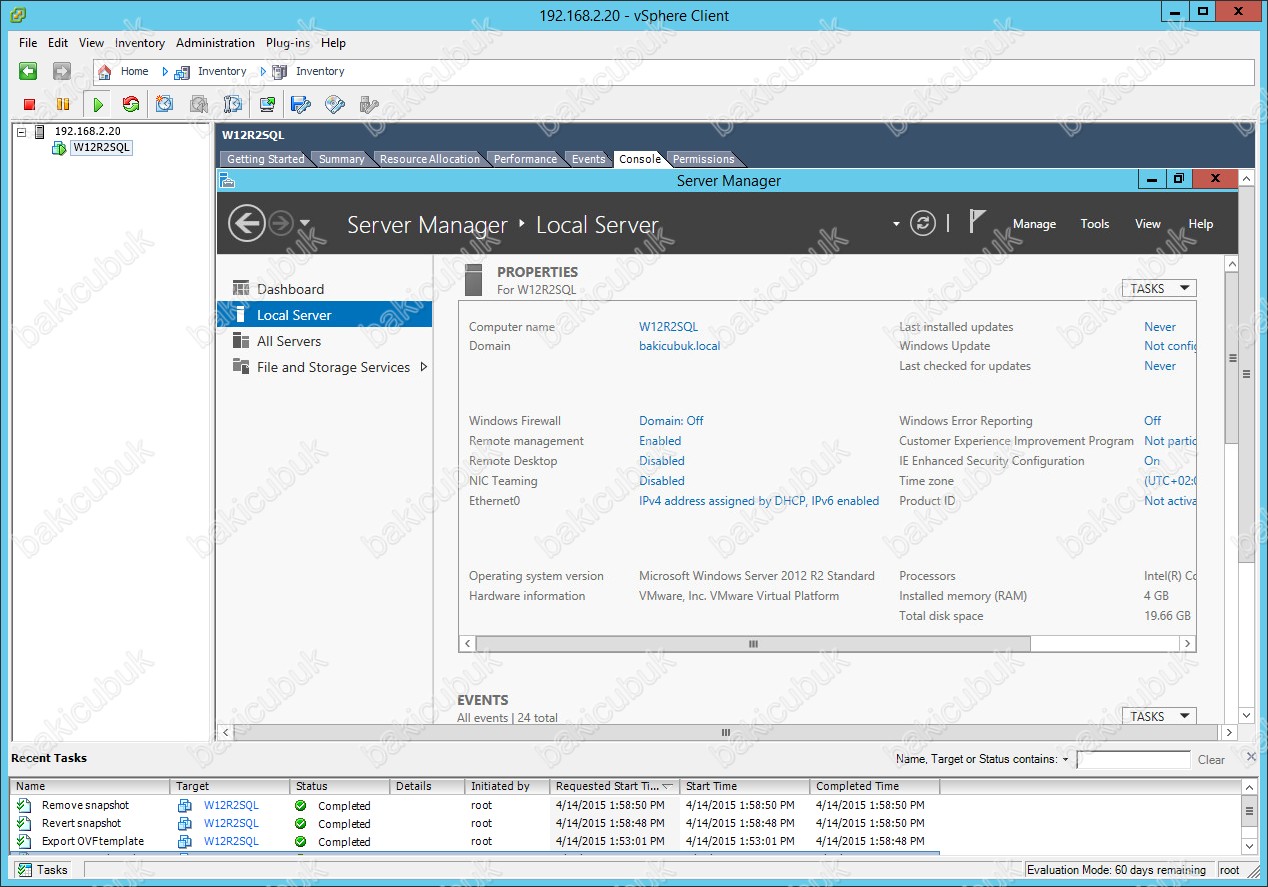
Task: Select Dashboard in Server Manager sidebar
Action: coord(290,289)
